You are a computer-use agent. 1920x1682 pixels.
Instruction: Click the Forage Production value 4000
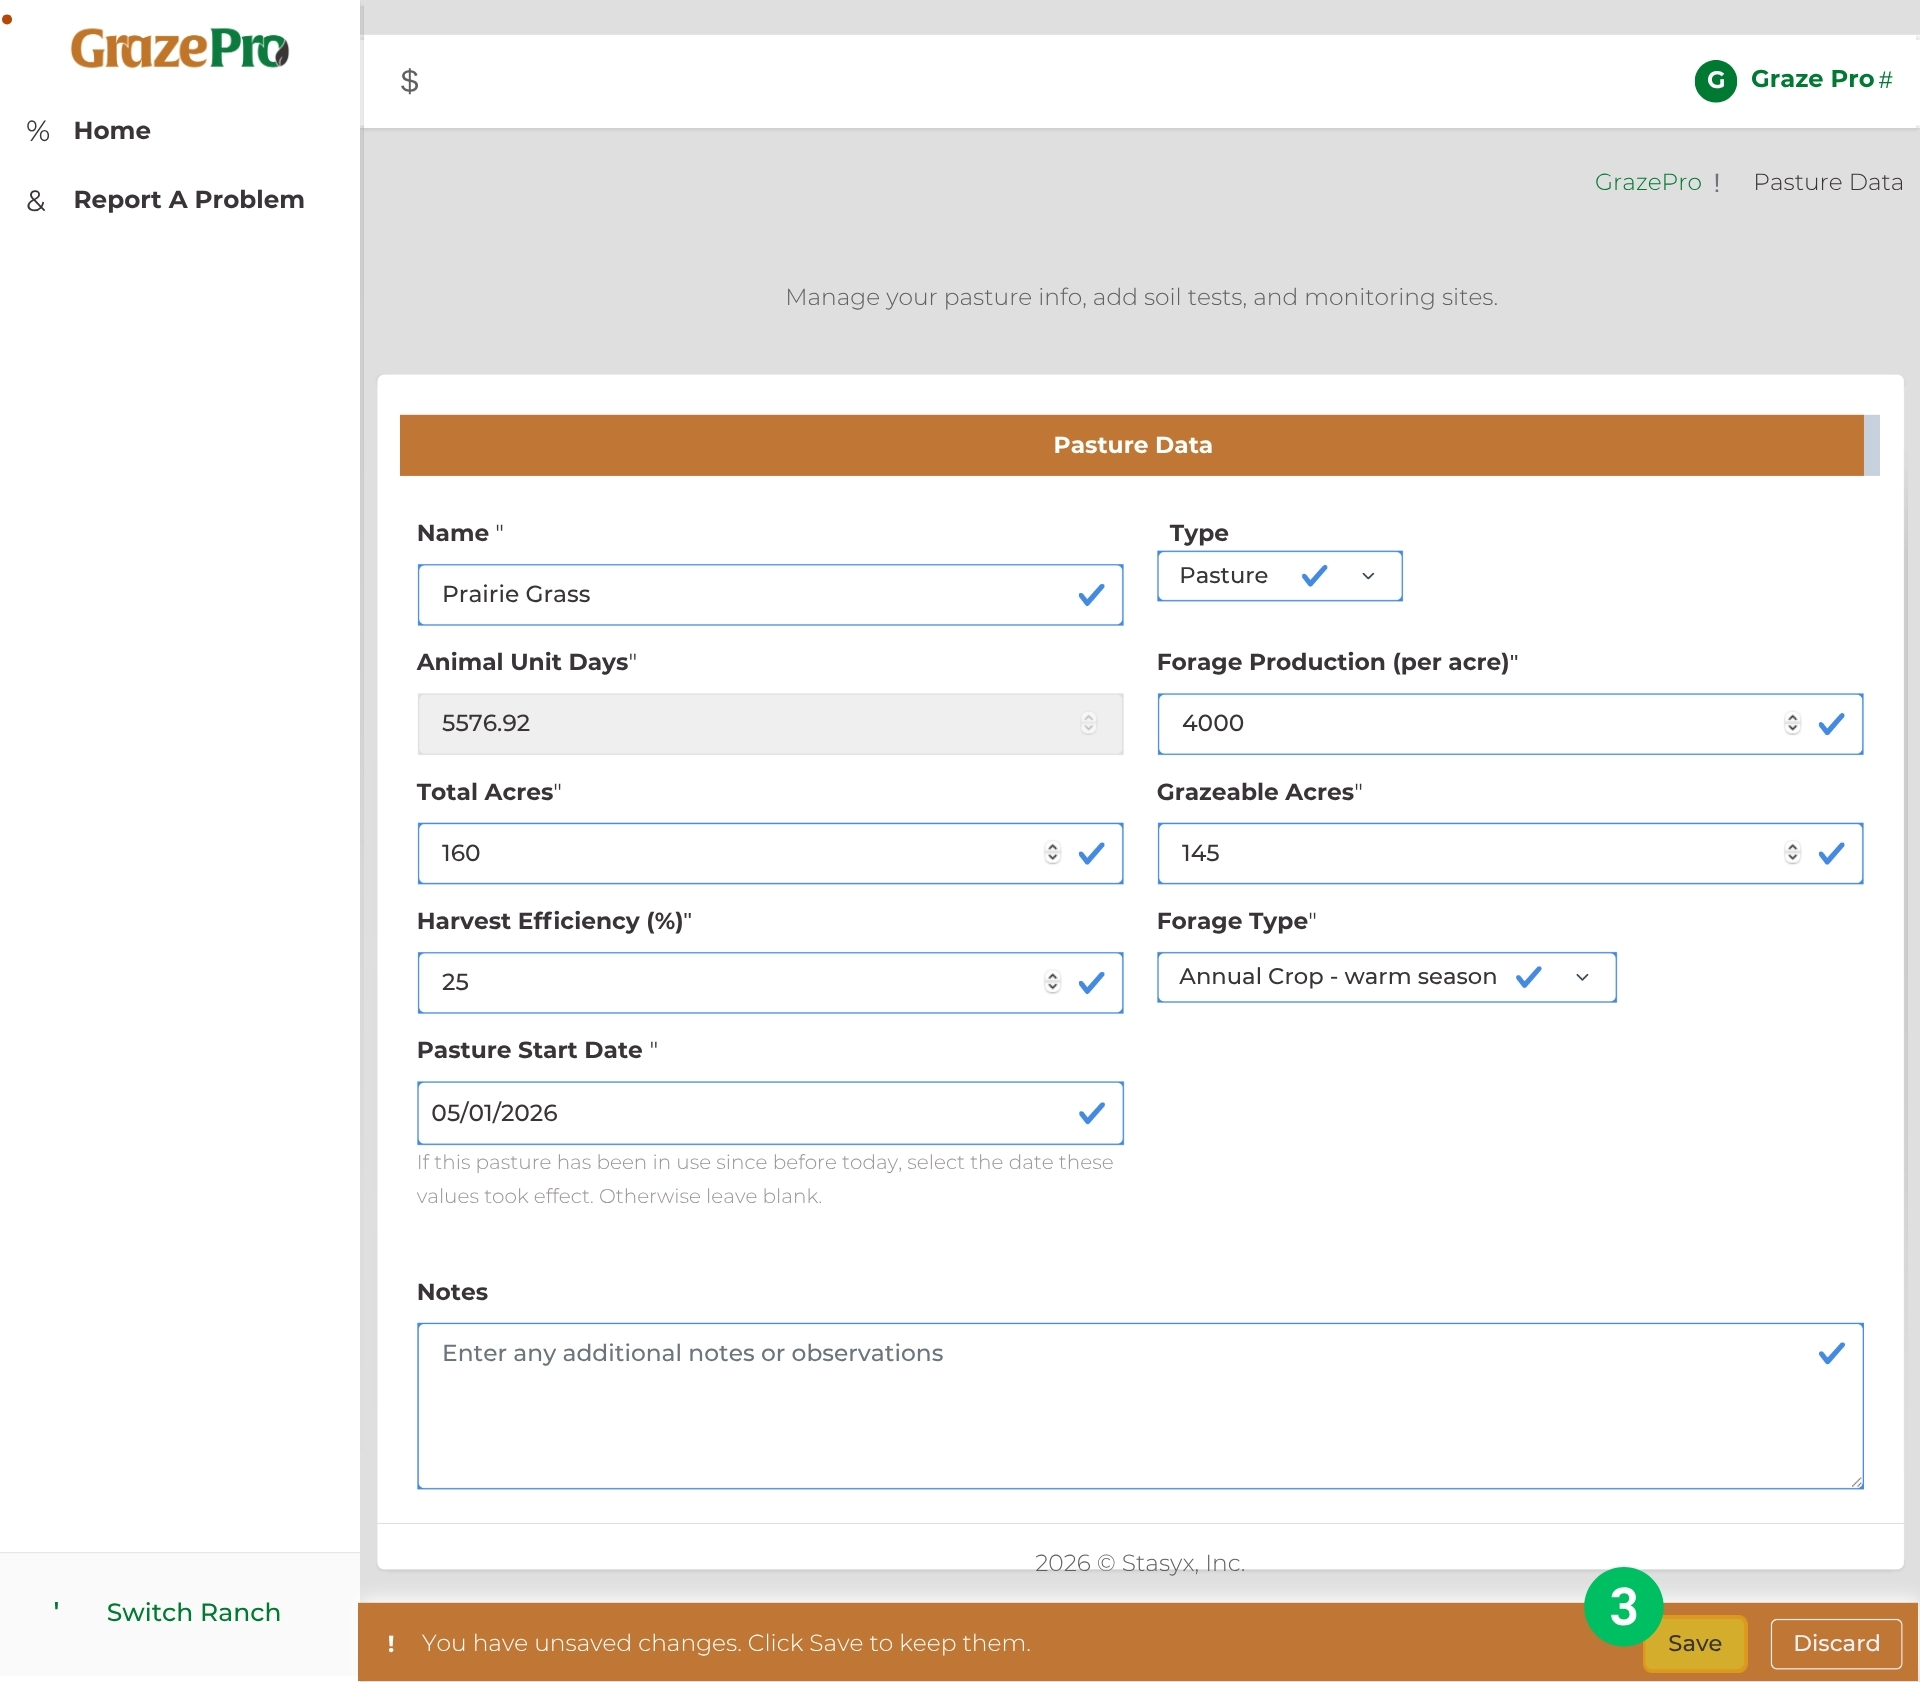(1213, 723)
